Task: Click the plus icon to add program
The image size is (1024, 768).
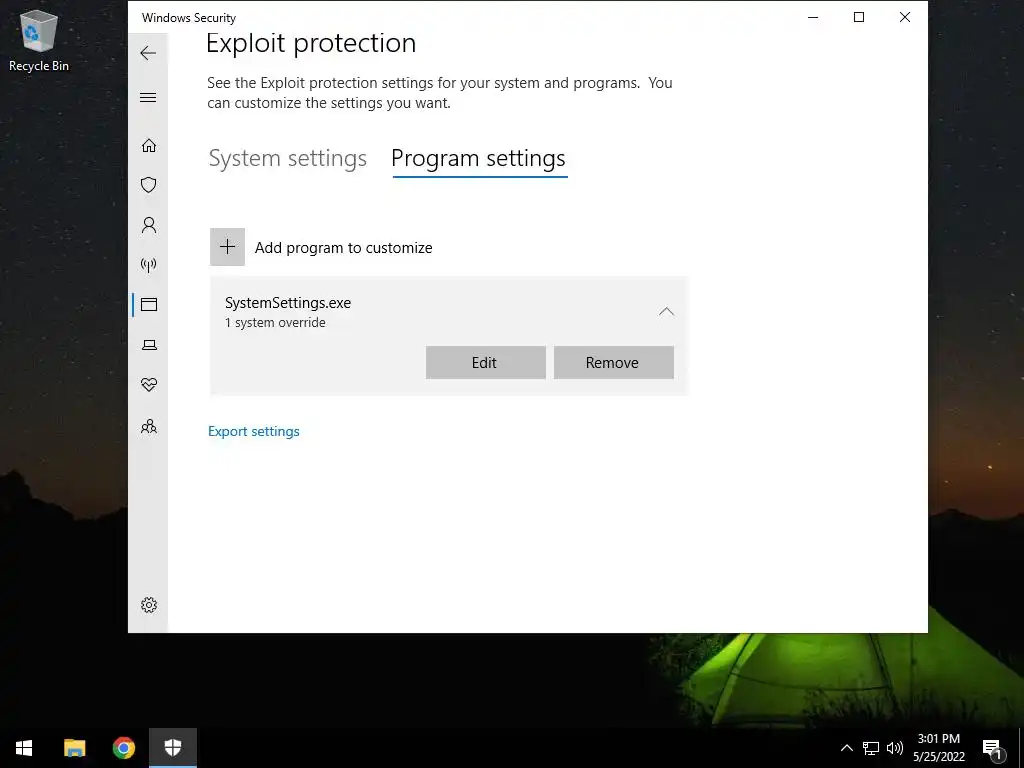Action: click(227, 247)
